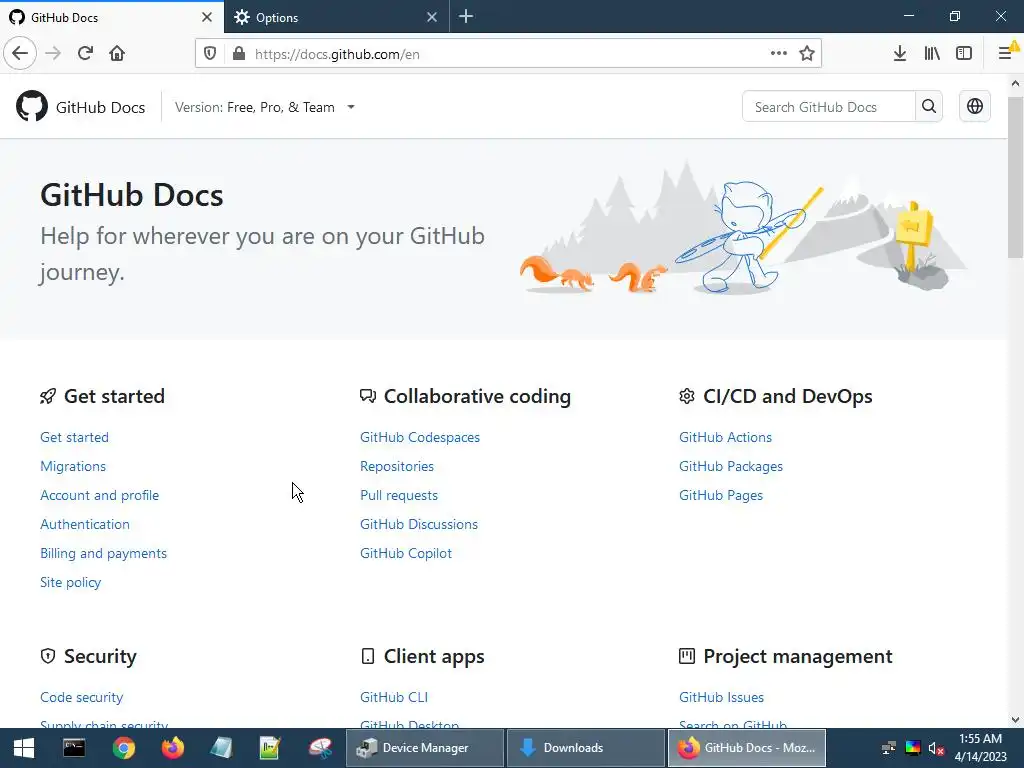
Task: Open GitHub Codespaces link
Action: pyautogui.click(x=420, y=438)
